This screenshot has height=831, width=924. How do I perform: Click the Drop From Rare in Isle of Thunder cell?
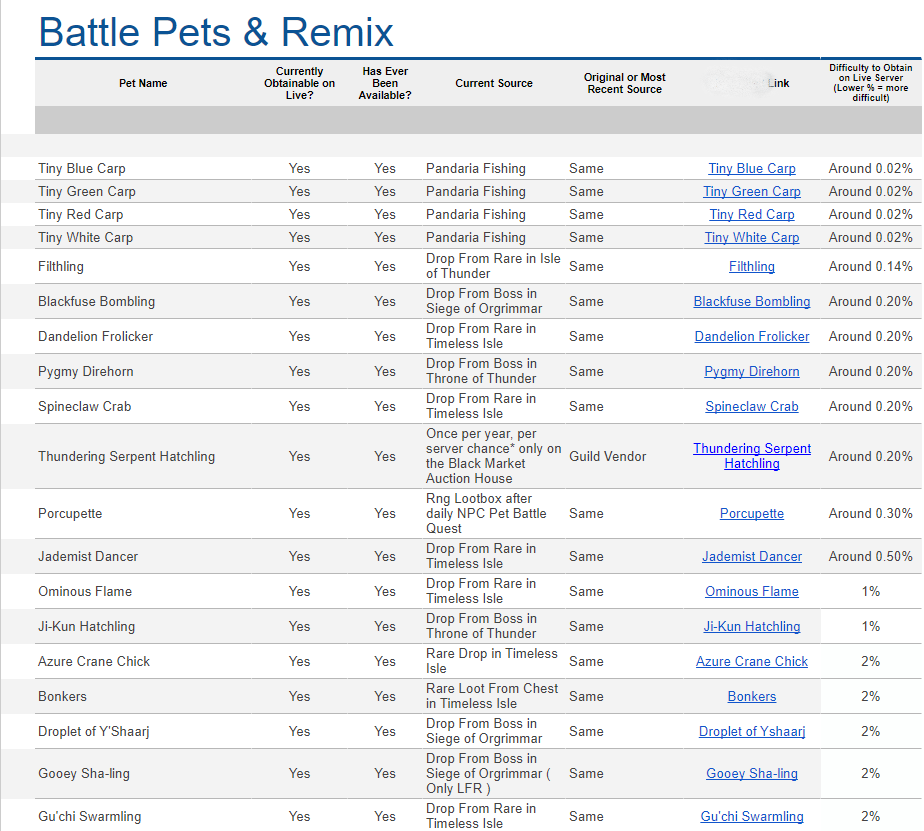(x=493, y=266)
